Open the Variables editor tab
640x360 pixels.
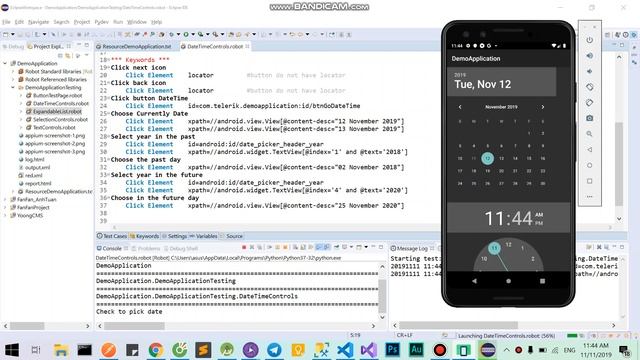(203, 236)
